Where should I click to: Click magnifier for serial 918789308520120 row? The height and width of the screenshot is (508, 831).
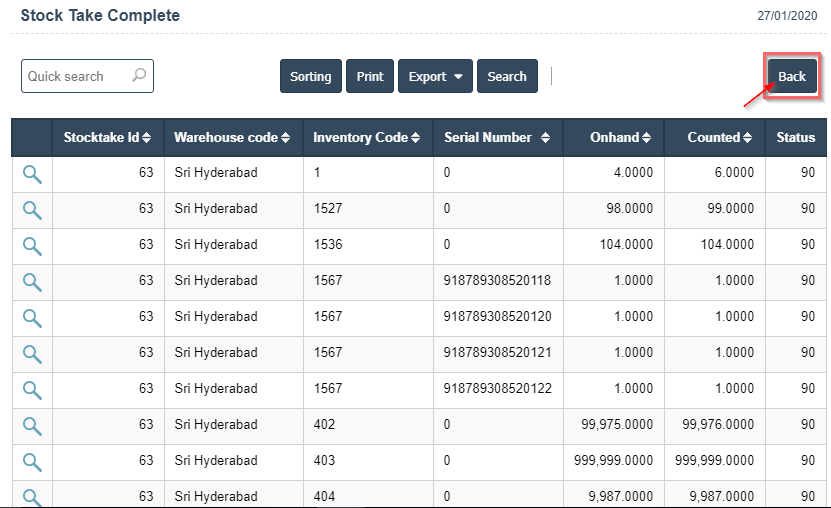point(32,318)
